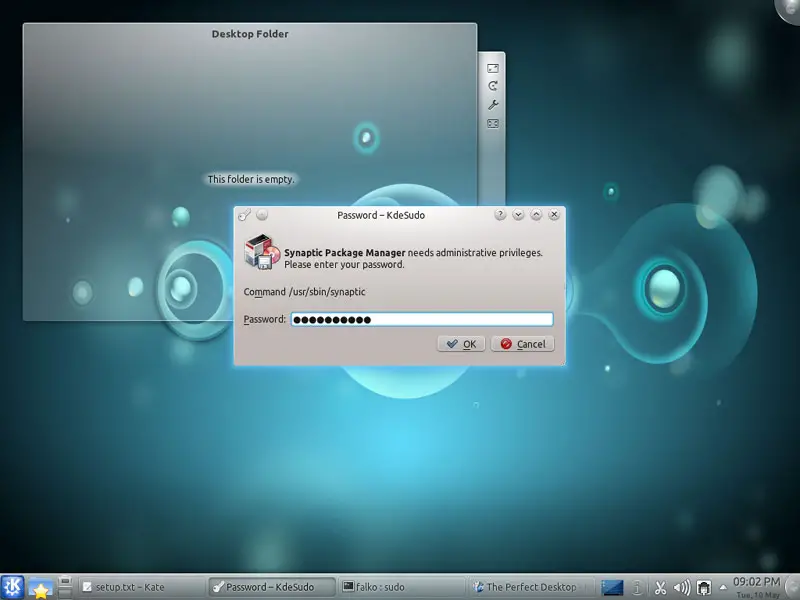Click the info notifications icon in system tray
800x600 pixels.
pyautogui.click(x=637, y=588)
